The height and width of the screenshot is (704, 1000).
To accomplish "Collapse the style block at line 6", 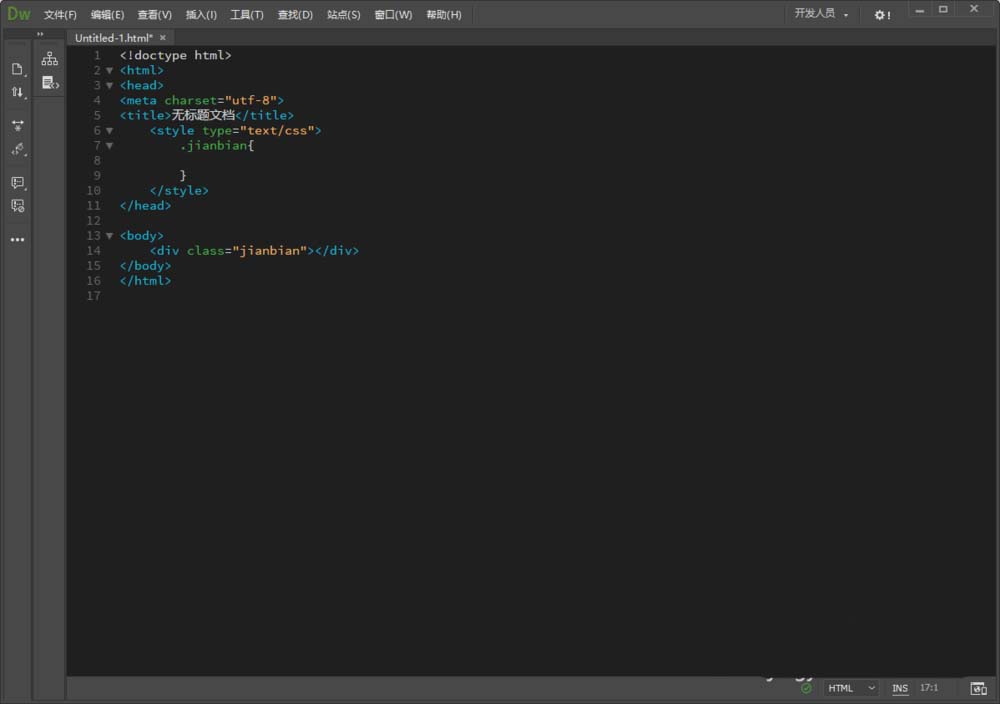I will [x=110, y=131].
